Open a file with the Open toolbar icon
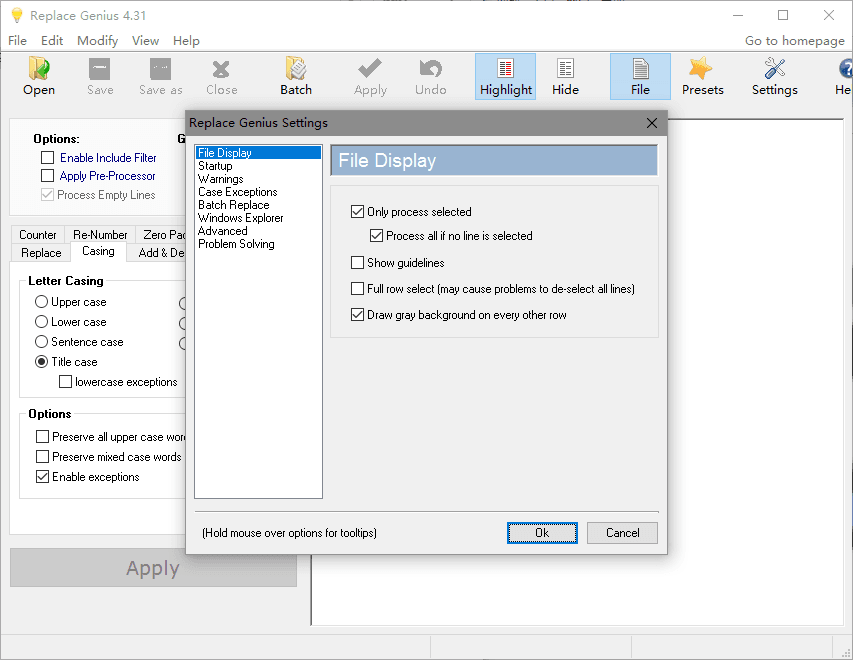The image size is (853, 660). (39, 77)
